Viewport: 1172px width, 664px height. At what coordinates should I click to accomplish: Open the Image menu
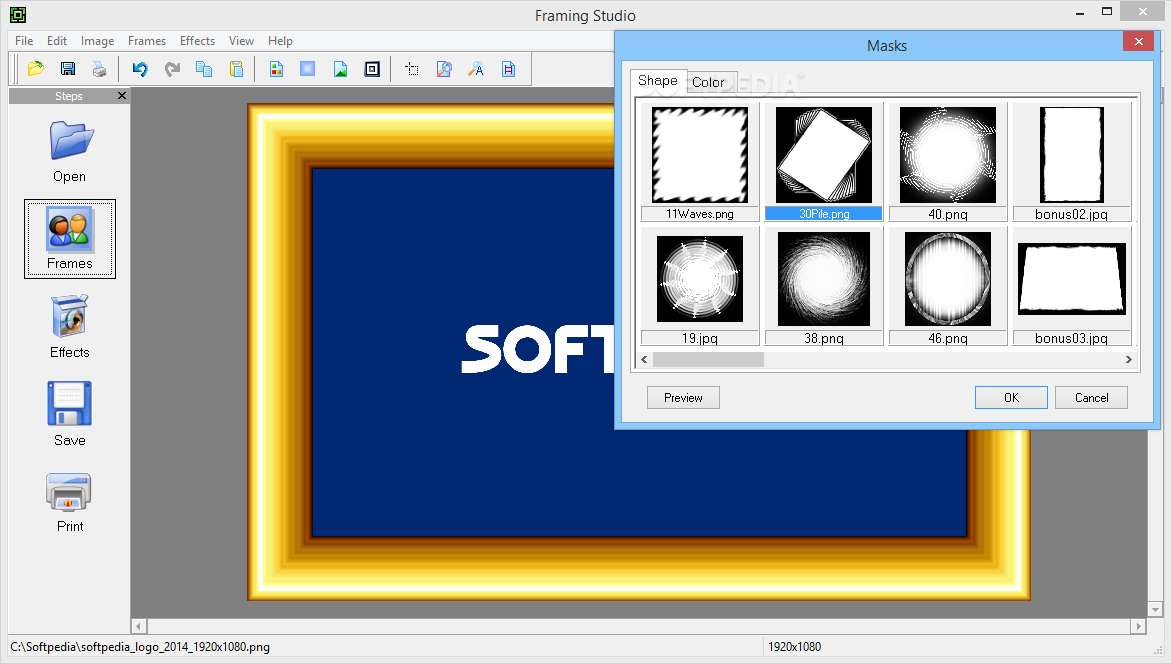point(97,41)
